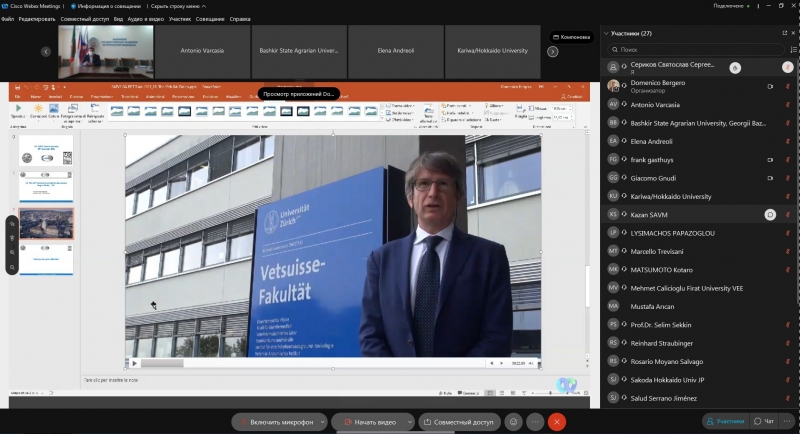The height and width of the screenshot is (434, 800).
Task: Toggle mute for Giacomo Gnudi
Action: click(x=788, y=178)
